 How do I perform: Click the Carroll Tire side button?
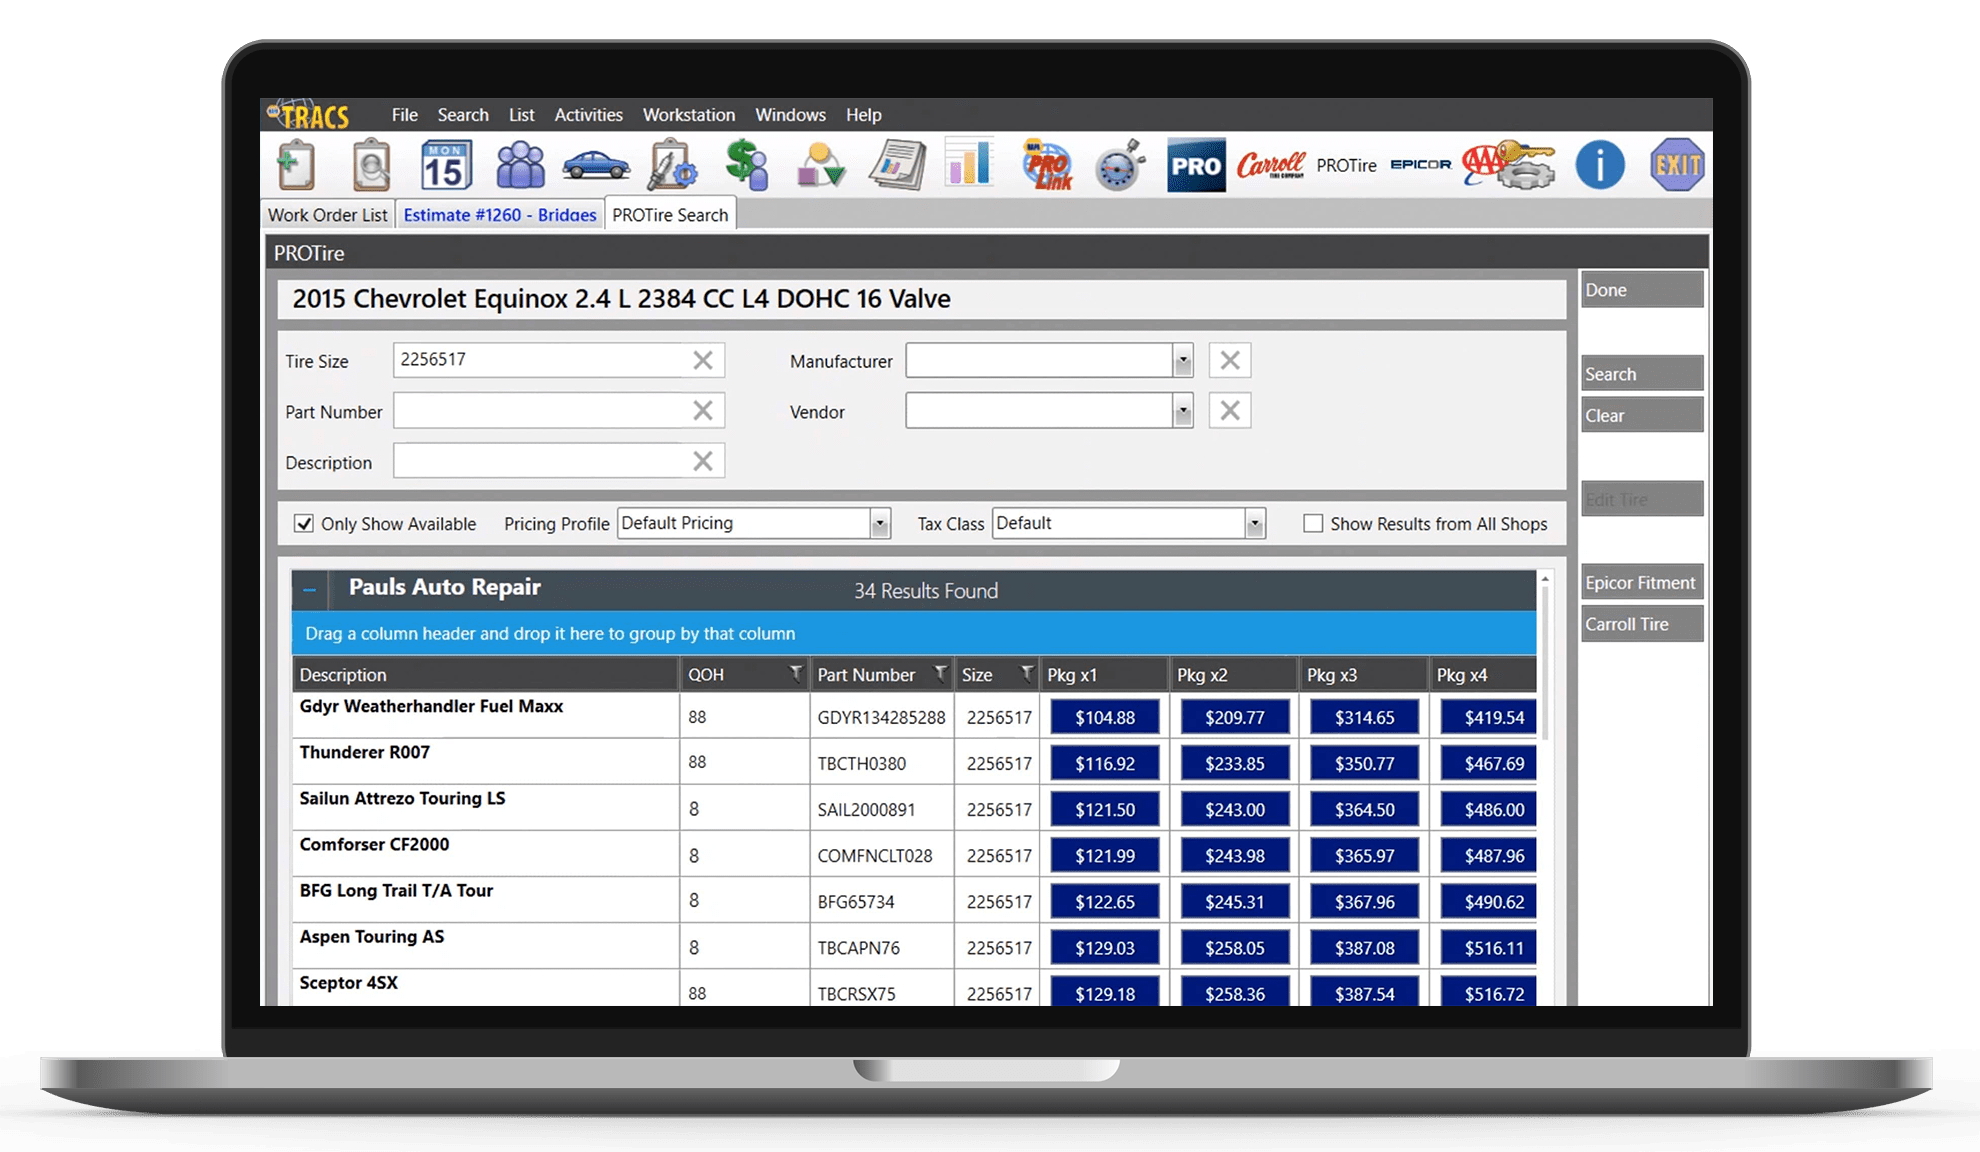pos(1642,624)
